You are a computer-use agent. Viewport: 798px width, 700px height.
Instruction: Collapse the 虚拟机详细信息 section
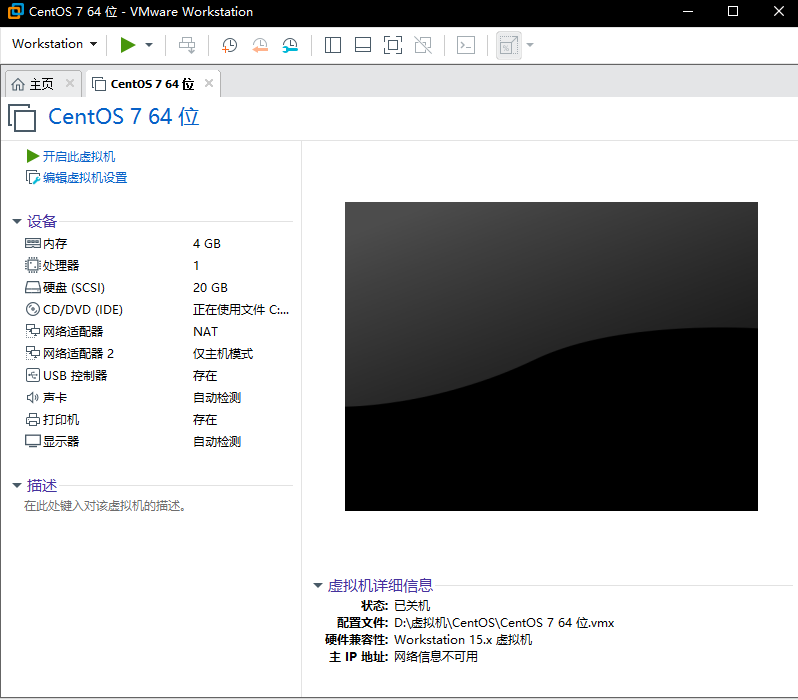pyautogui.click(x=318, y=585)
